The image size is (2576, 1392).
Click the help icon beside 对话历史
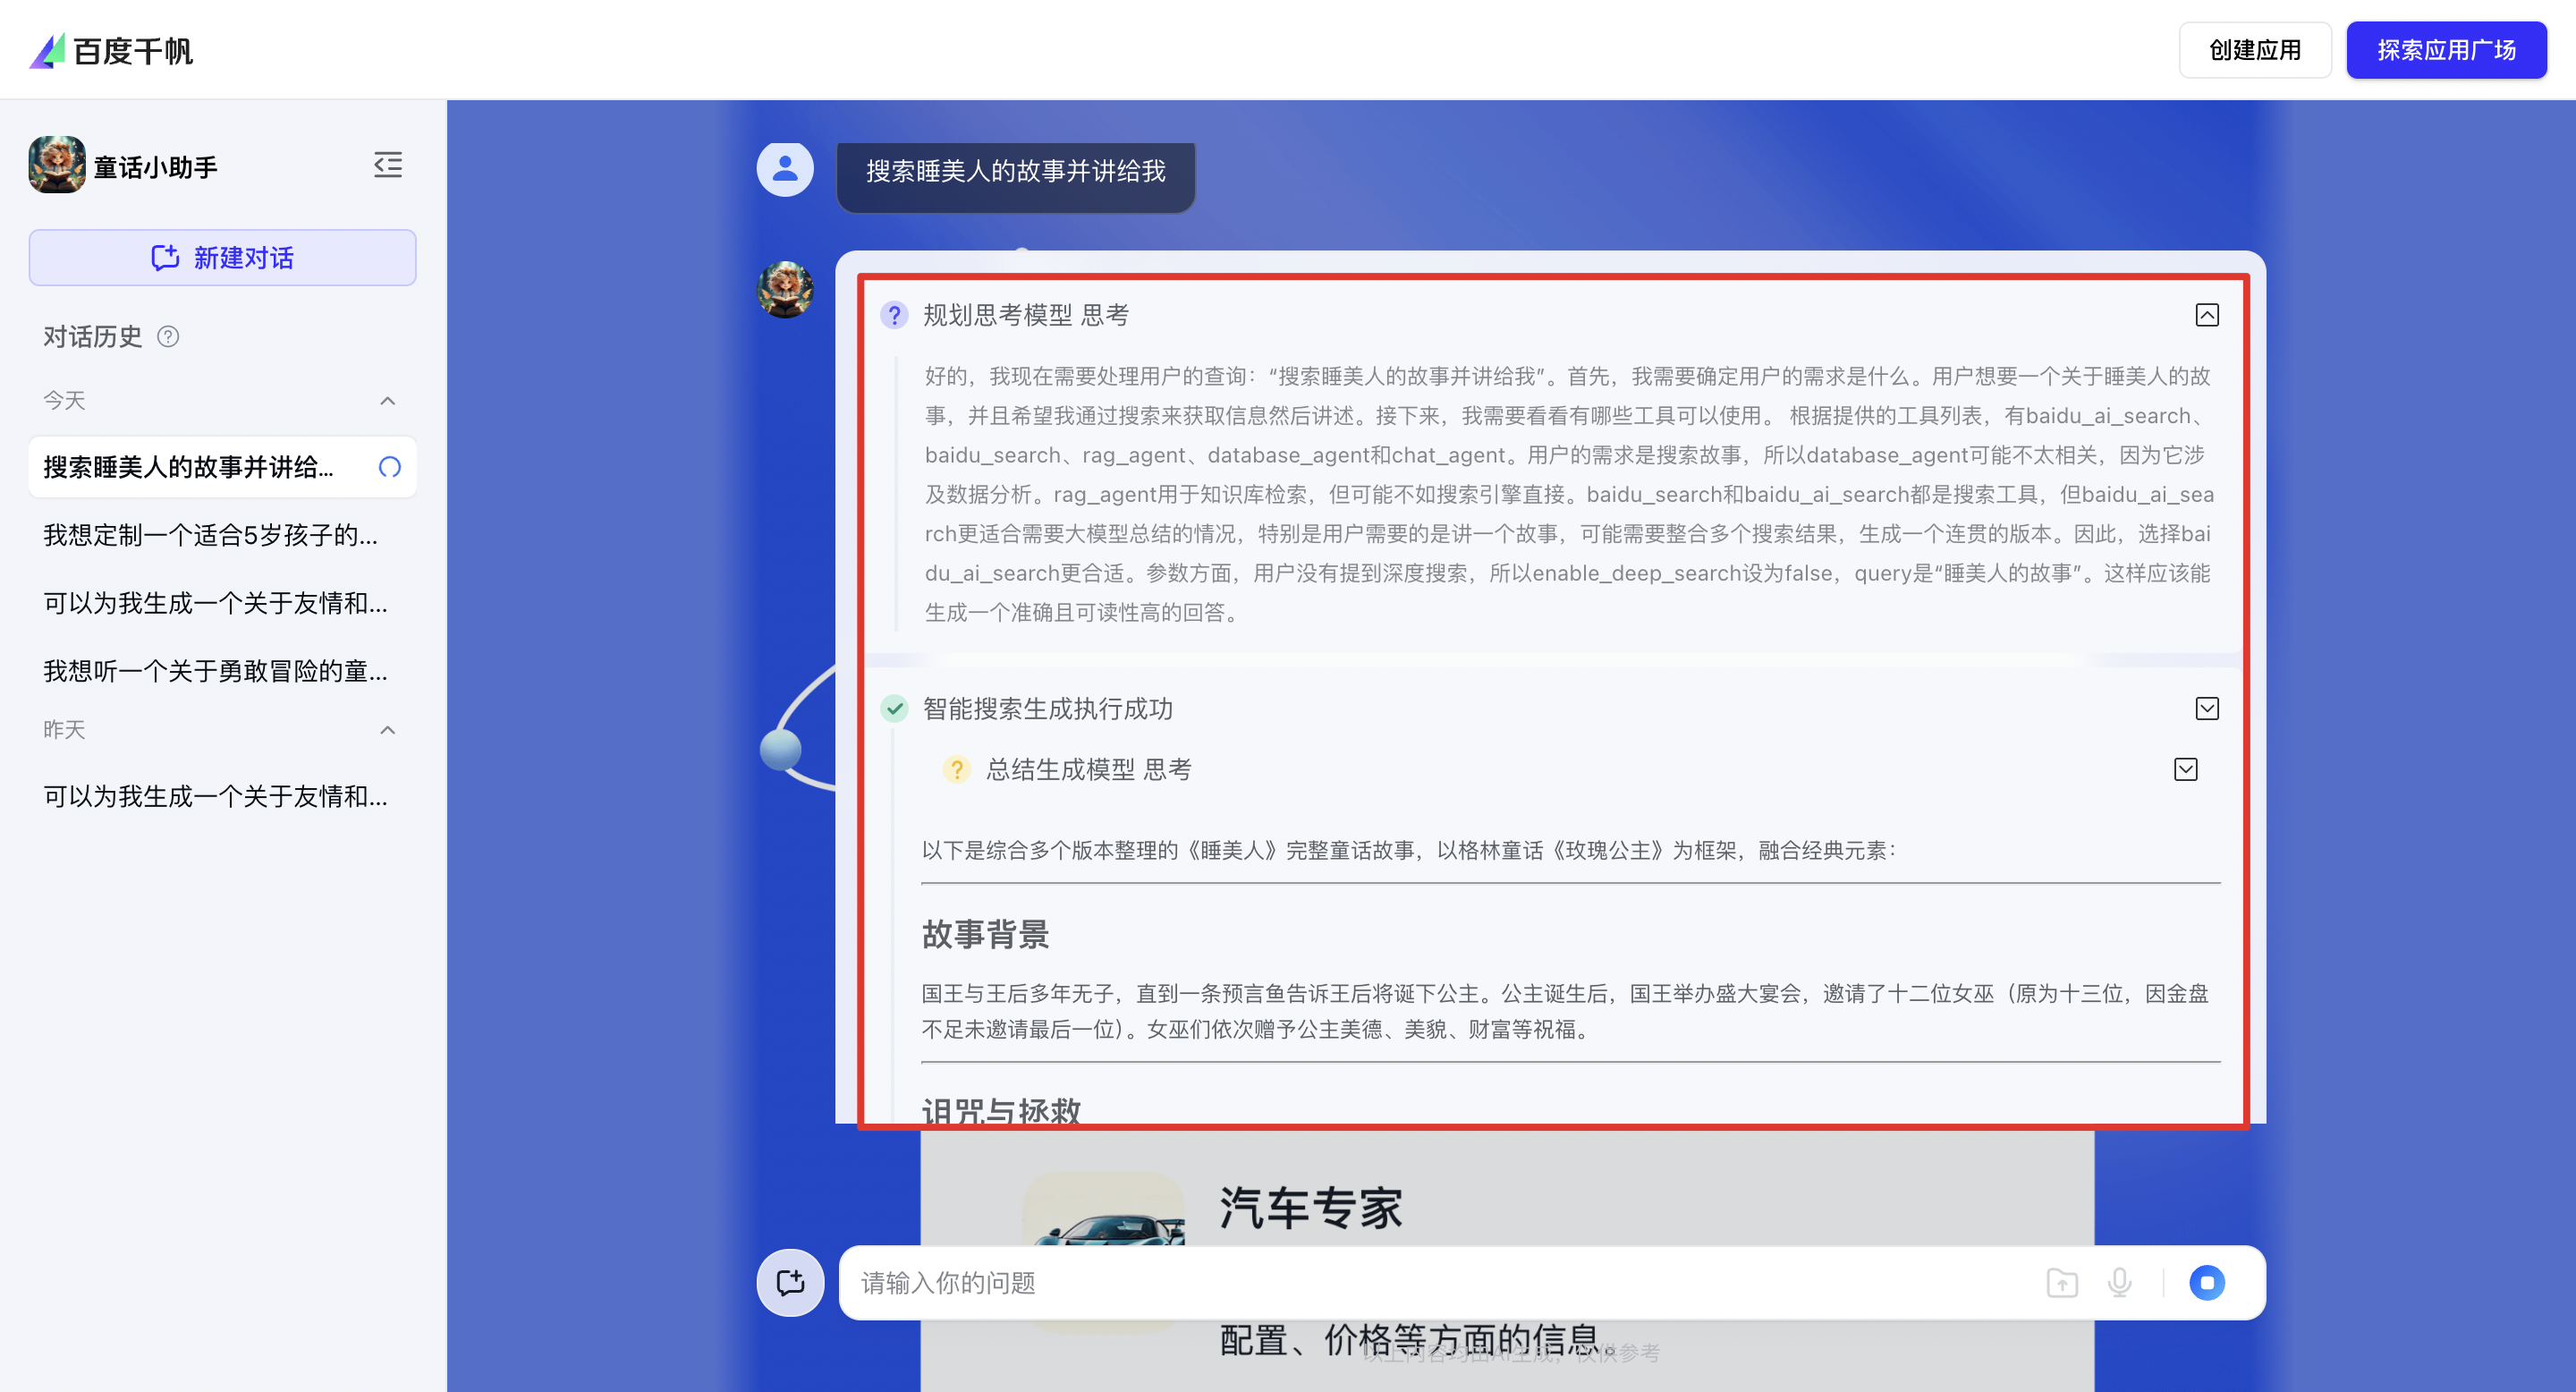tap(168, 337)
